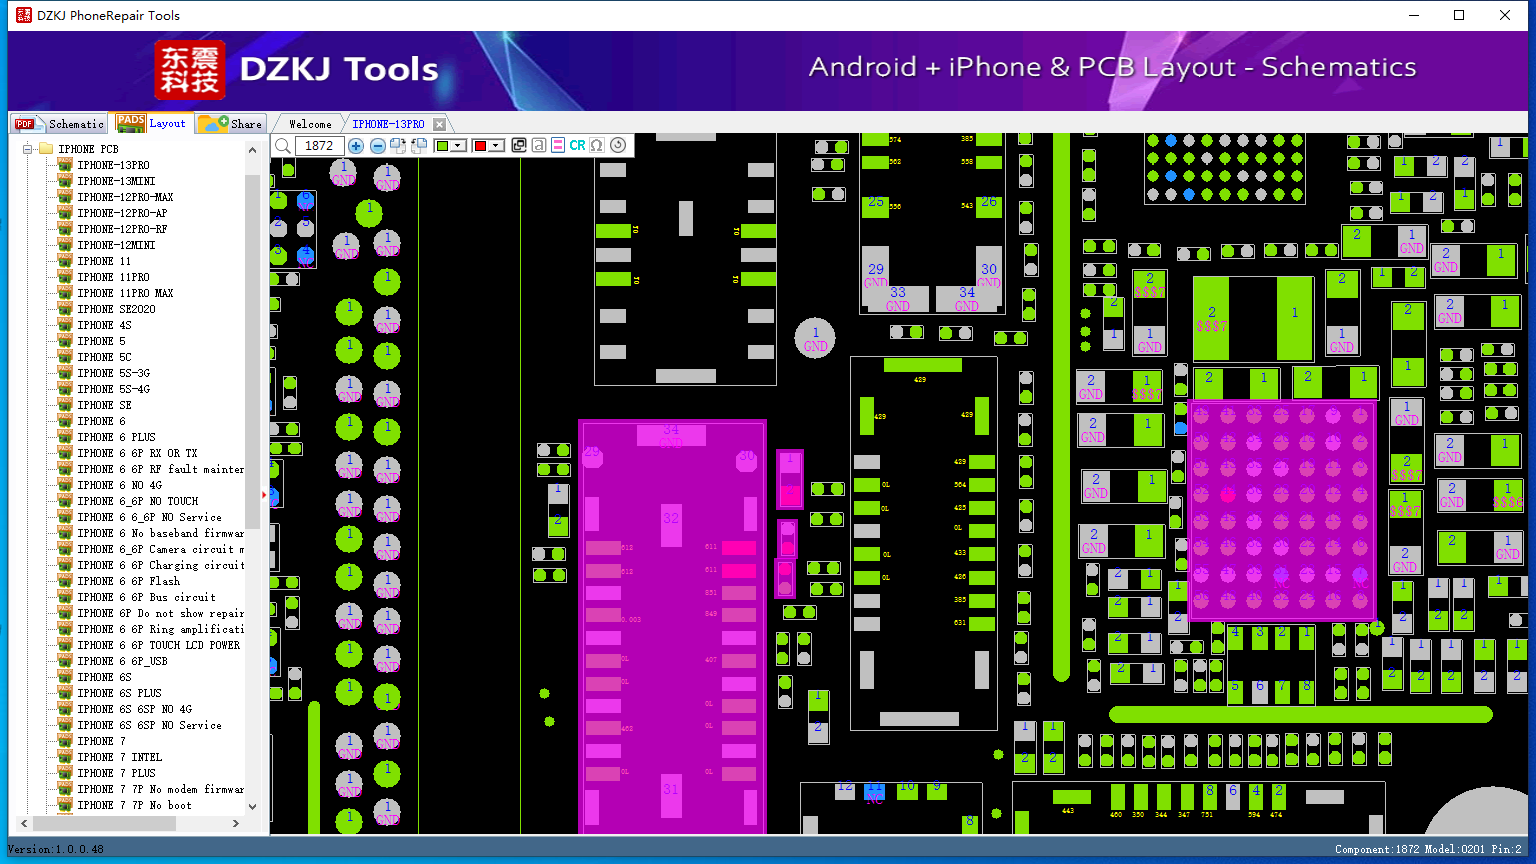The width and height of the screenshot is (1536, 864).
Task: Select IPHONE 11 tree item
Action: pos(104,261)
